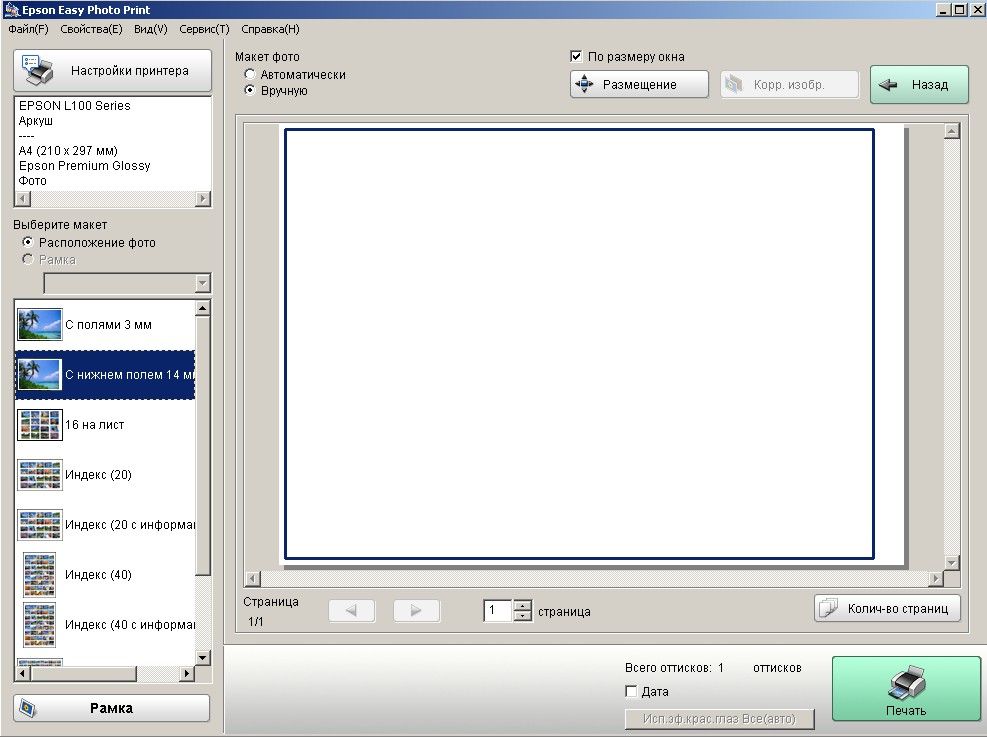Select the 'С нижнем полем 14 мм' thumbnail

[39, 374]
